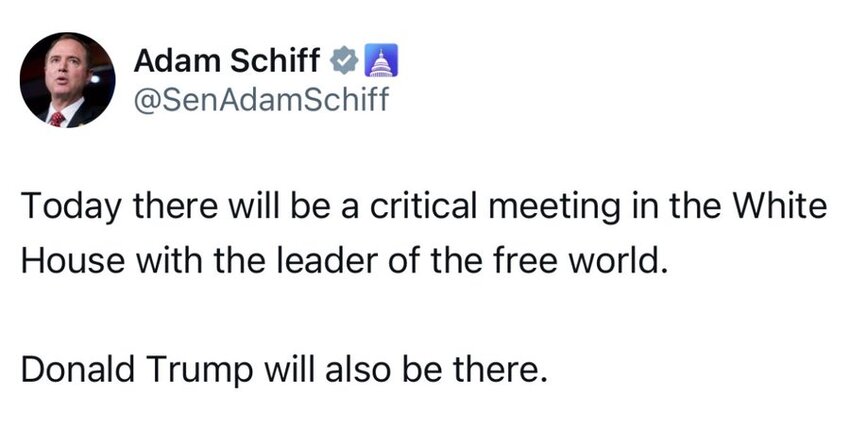Screen dimensions: 850x428
Task: Open the Adam Schiff display name
Action: click(x=227, y=60)
